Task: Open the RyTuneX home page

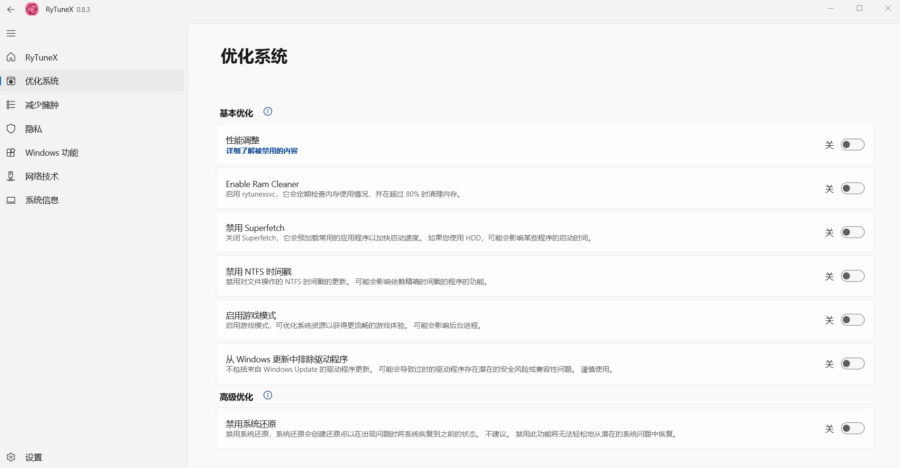Action: point(92,57)
